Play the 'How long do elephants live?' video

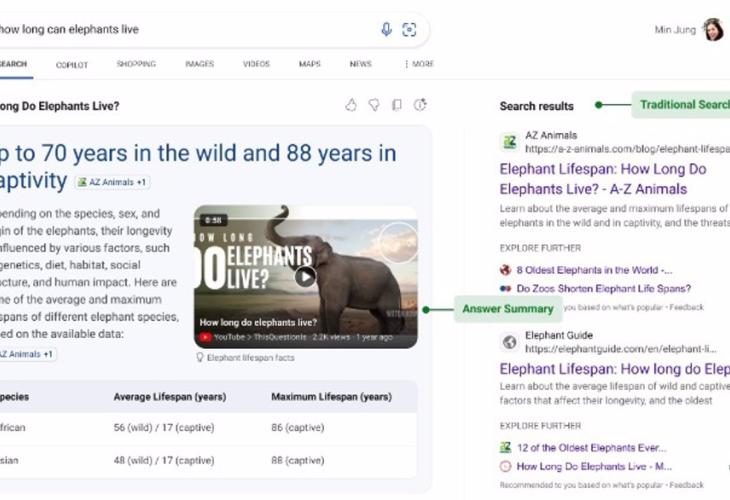pos(305,276)
